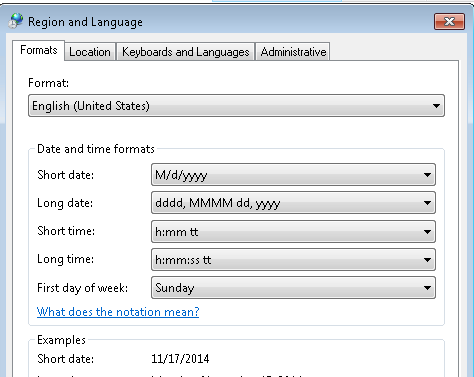Close the Region and Language dialog
This screenshot has width=474, height=377.
[449, 22]
